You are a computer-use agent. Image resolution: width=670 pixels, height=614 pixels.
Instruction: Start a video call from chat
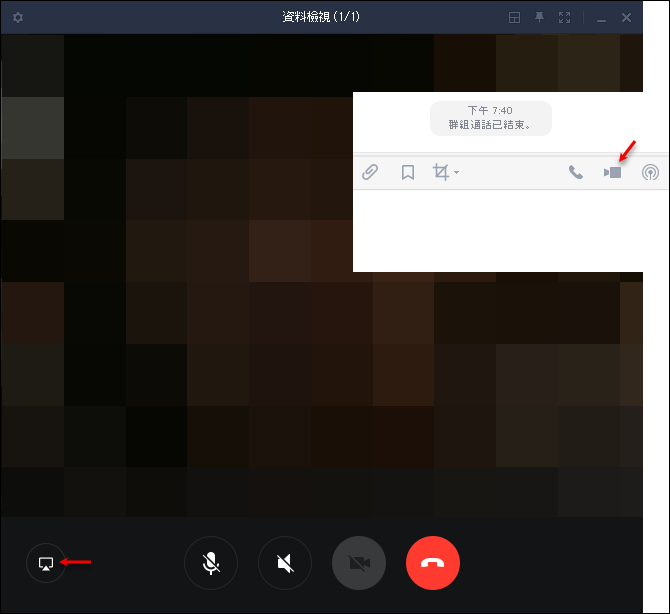tap(612, 172)
